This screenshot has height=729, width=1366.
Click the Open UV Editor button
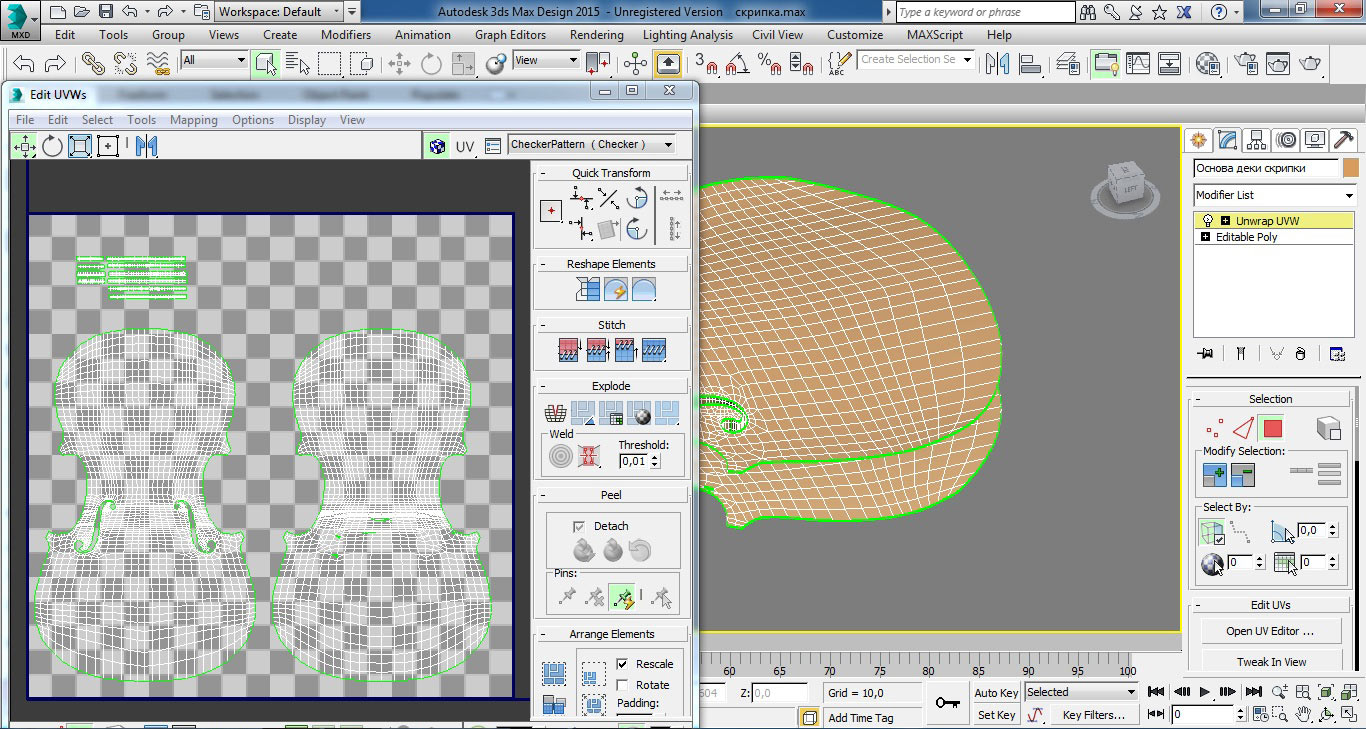point(1270,631)
